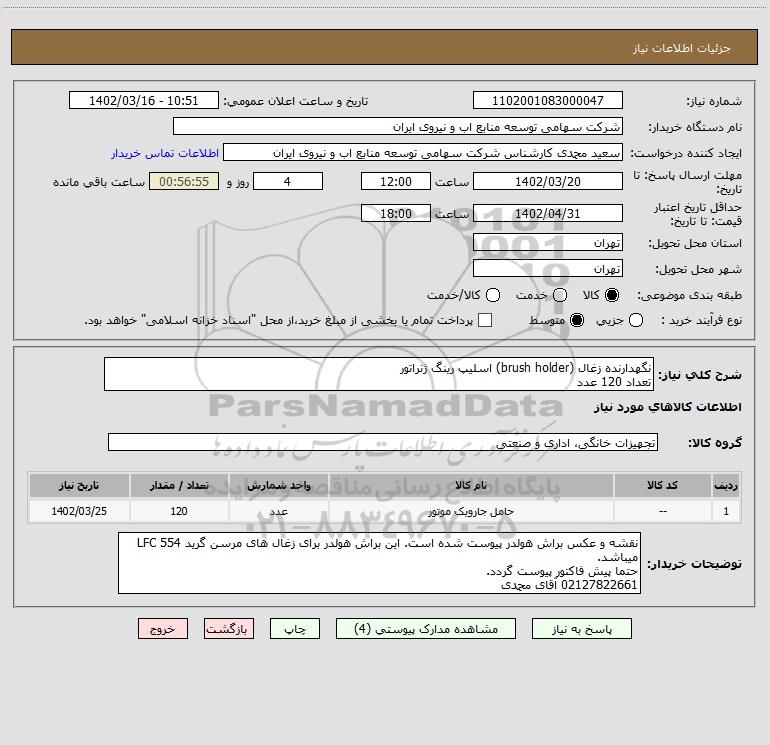Image resolution: width=770 pixels, height=745 pixels.
Task: Select the کالا radio button
Action: (x=612, y=295)
